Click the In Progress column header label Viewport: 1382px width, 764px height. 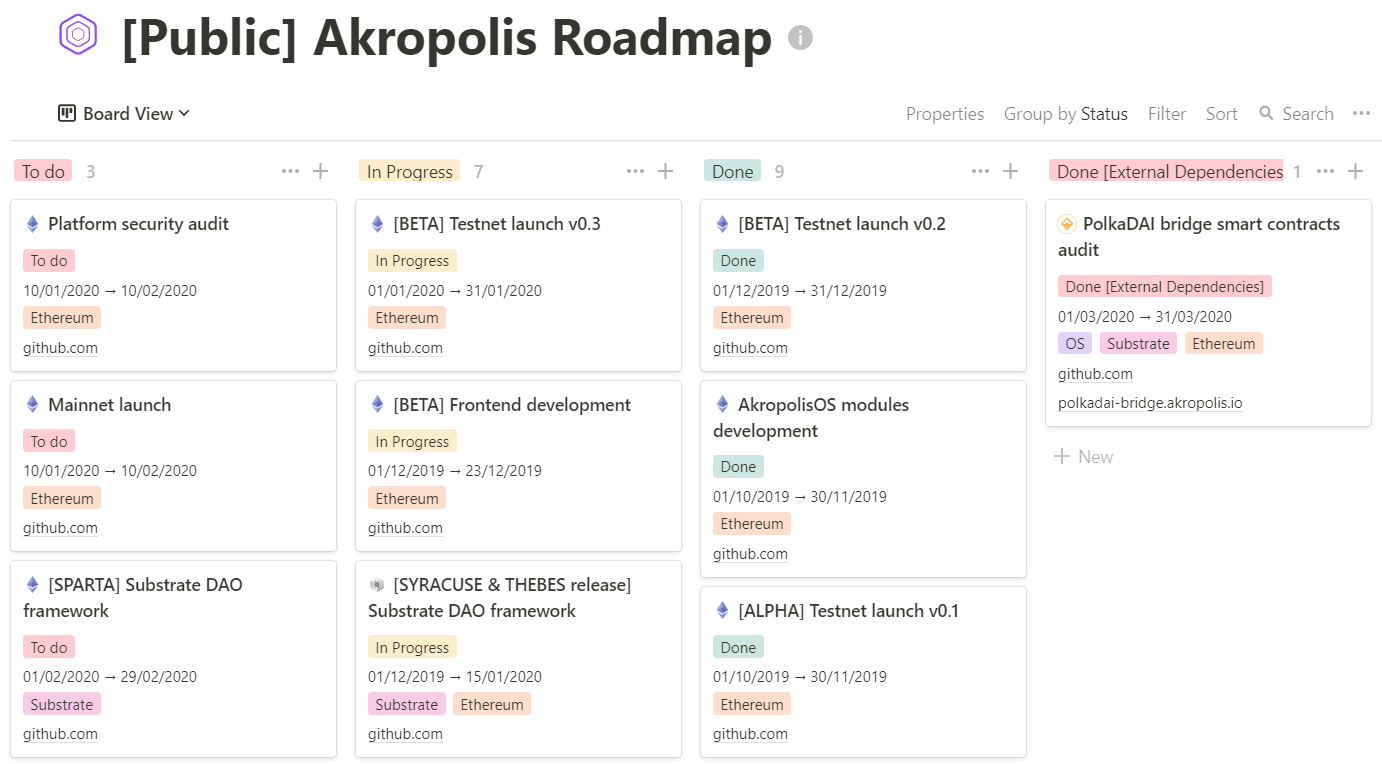410,172
